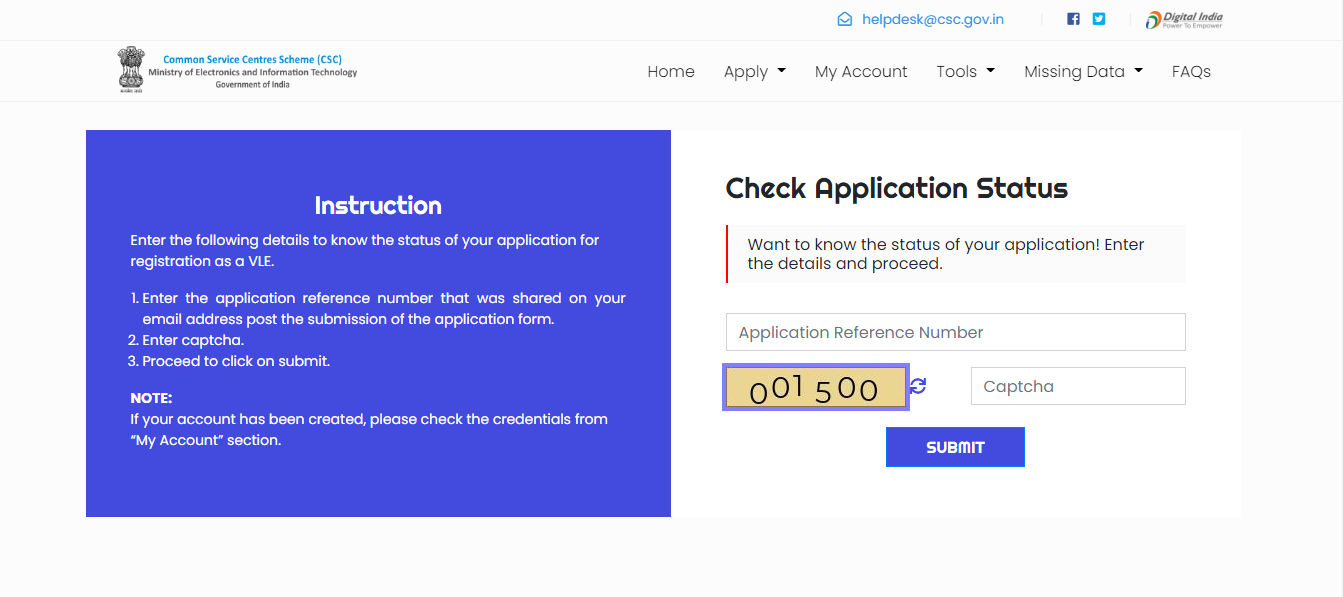Image resolution: width=1343 pixels, height=597 pixels.
Task: Click the Instruction heading in blue panel
Action: 378,205
